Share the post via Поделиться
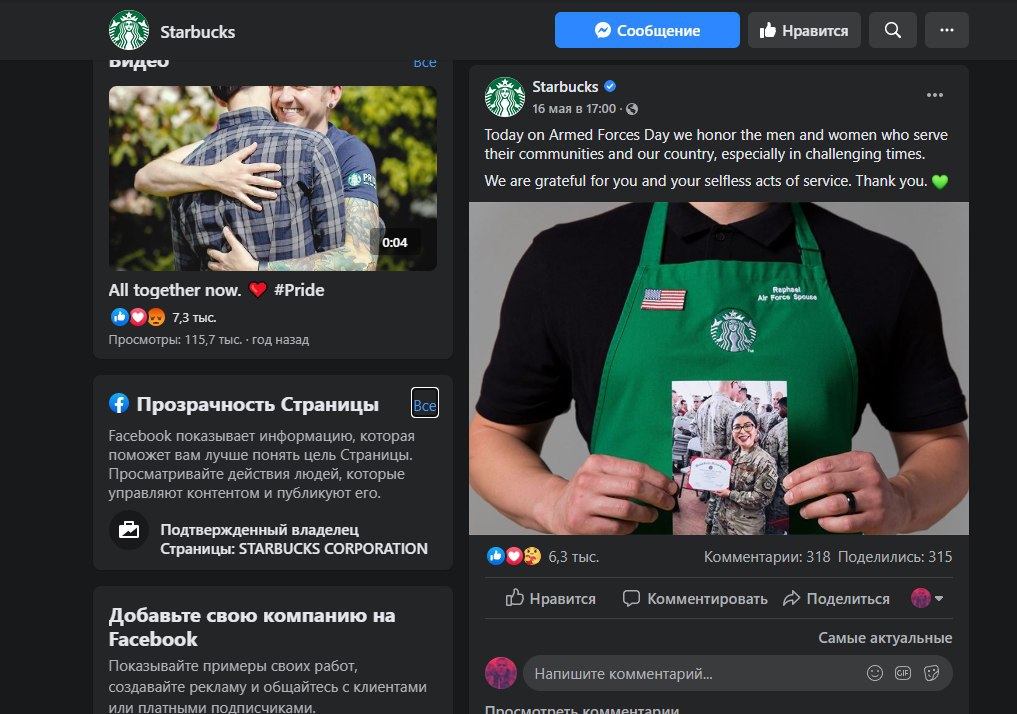 [x=836, y=599]
